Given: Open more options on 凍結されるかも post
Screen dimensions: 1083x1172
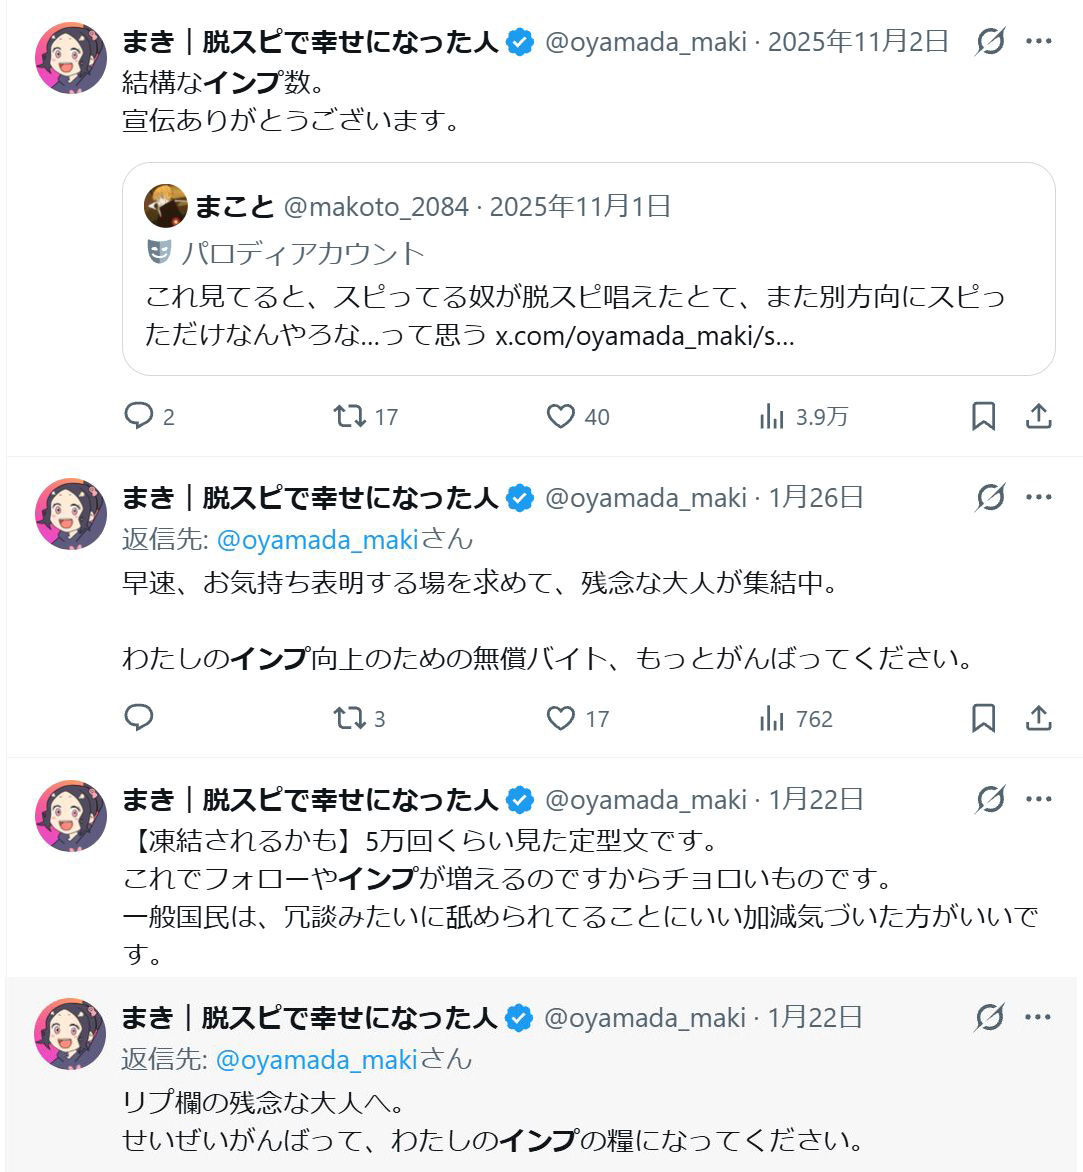Looking at the screenshot, I should pos(1040,799).
